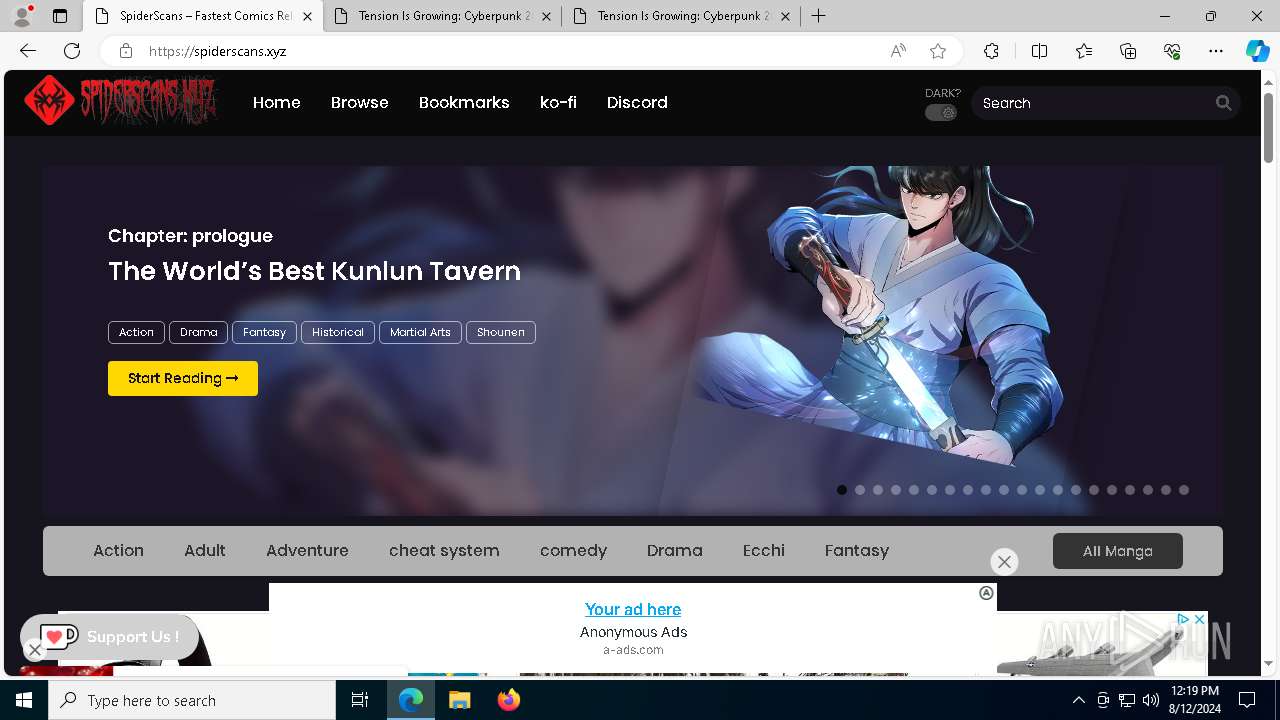Click the SpiderScans logo
1280x720 pixels.
[x=121, y=101]
